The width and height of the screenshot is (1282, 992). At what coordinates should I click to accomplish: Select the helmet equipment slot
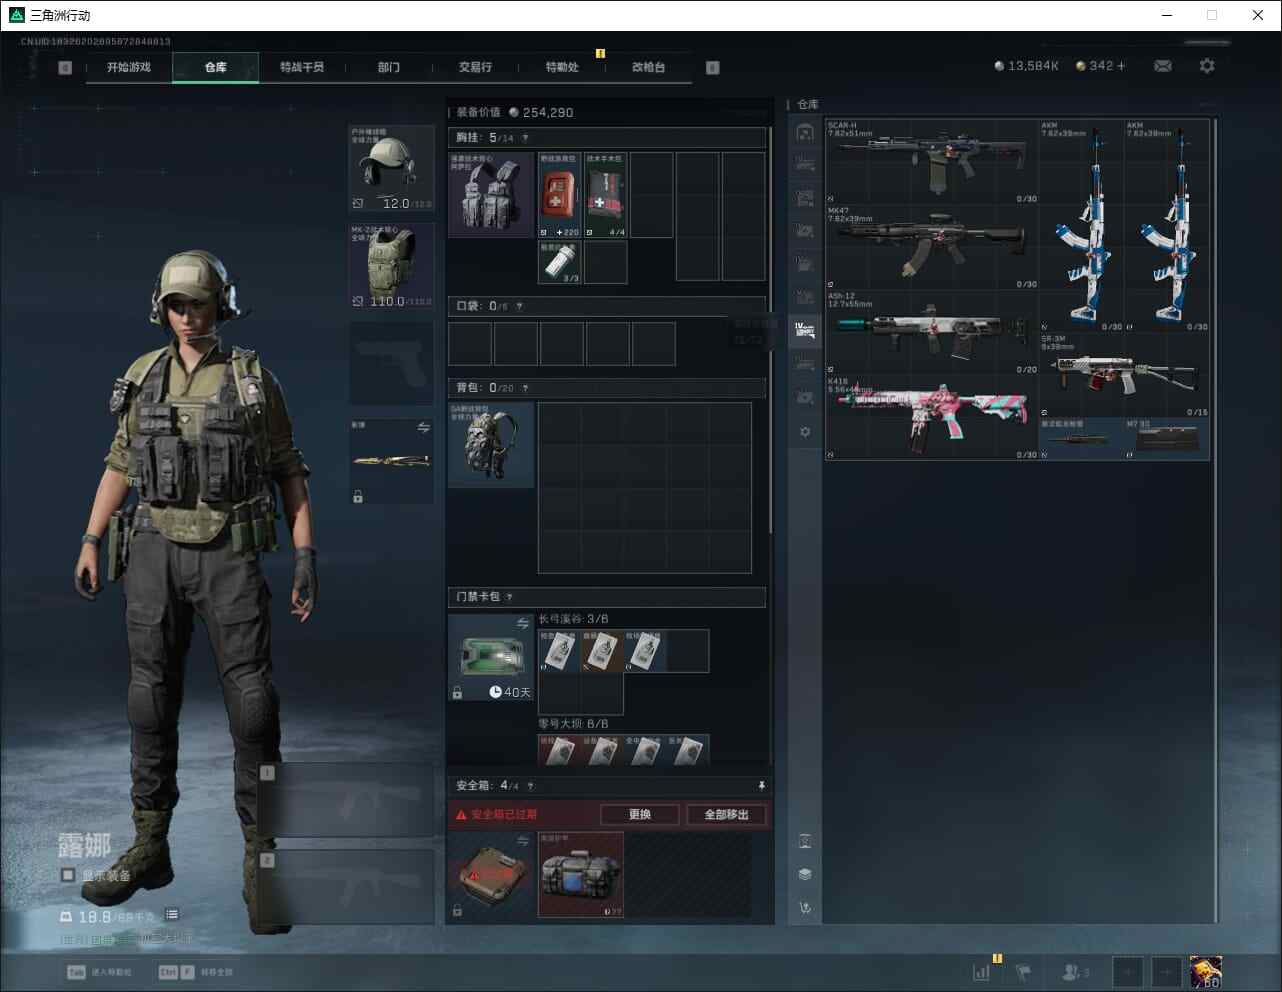pos(391,168)
